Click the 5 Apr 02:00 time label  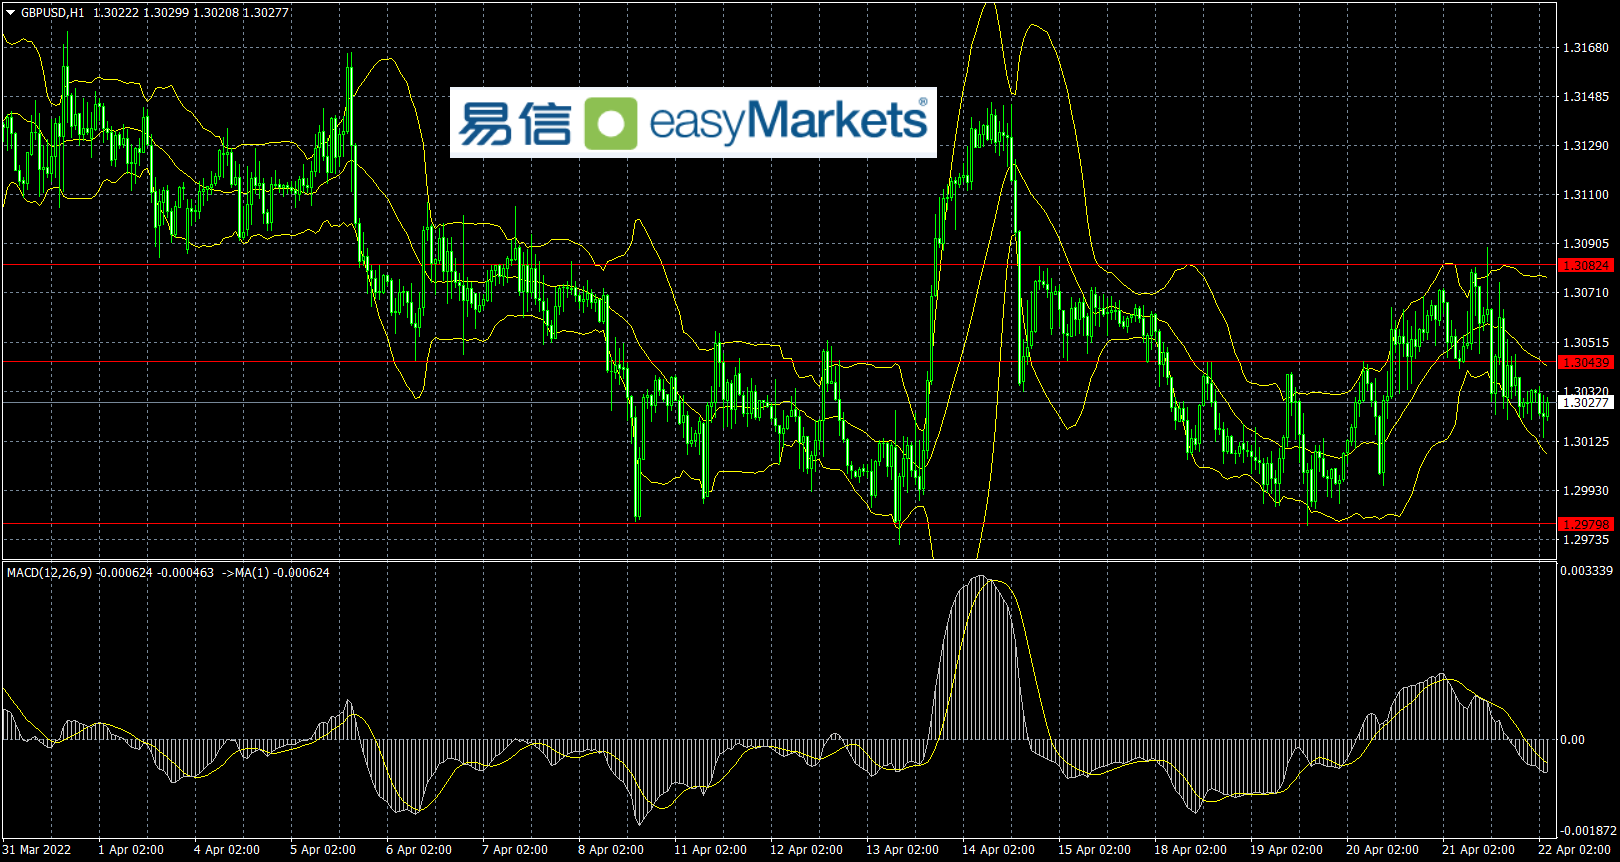click(x=323, y=850)
